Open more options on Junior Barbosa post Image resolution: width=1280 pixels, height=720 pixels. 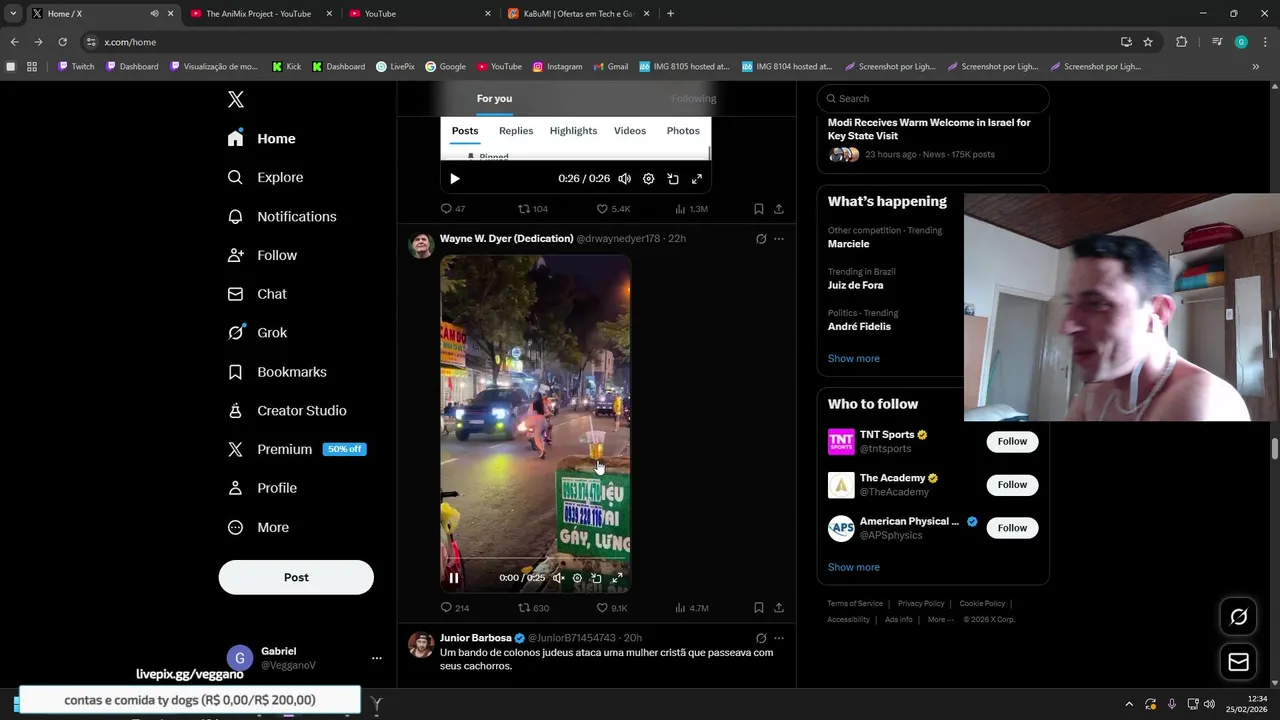point(779,638)
